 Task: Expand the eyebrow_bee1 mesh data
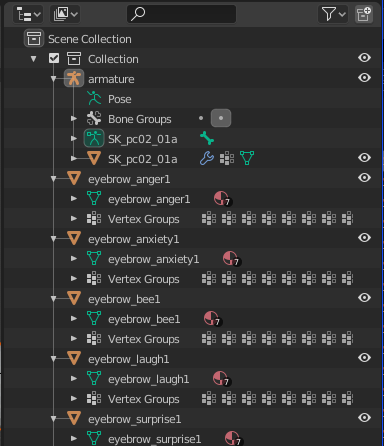coord(74,318)
